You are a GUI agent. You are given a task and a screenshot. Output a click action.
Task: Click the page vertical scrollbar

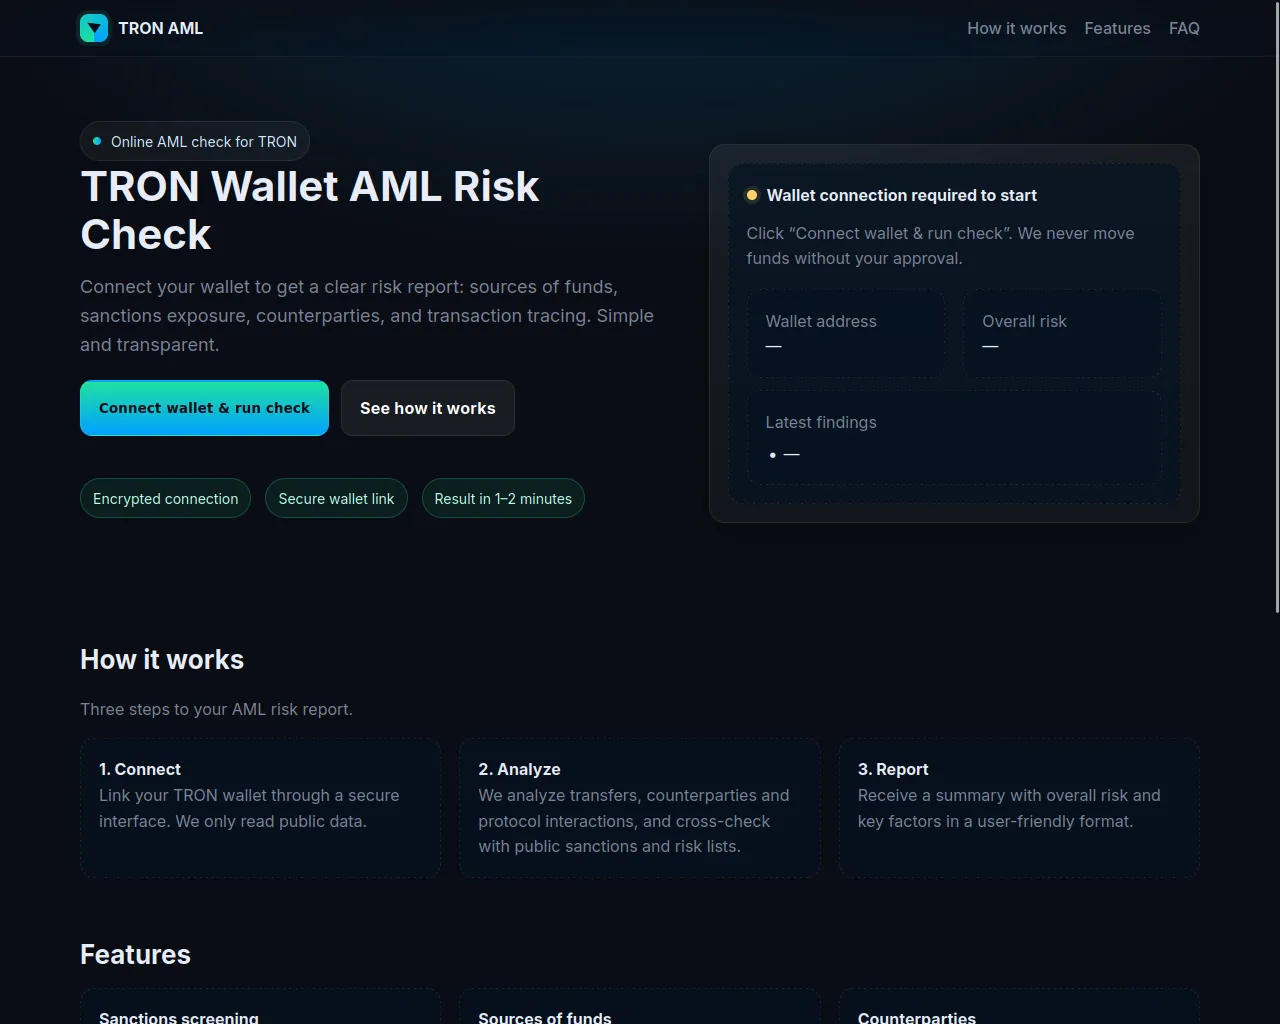coord(1274,300)
